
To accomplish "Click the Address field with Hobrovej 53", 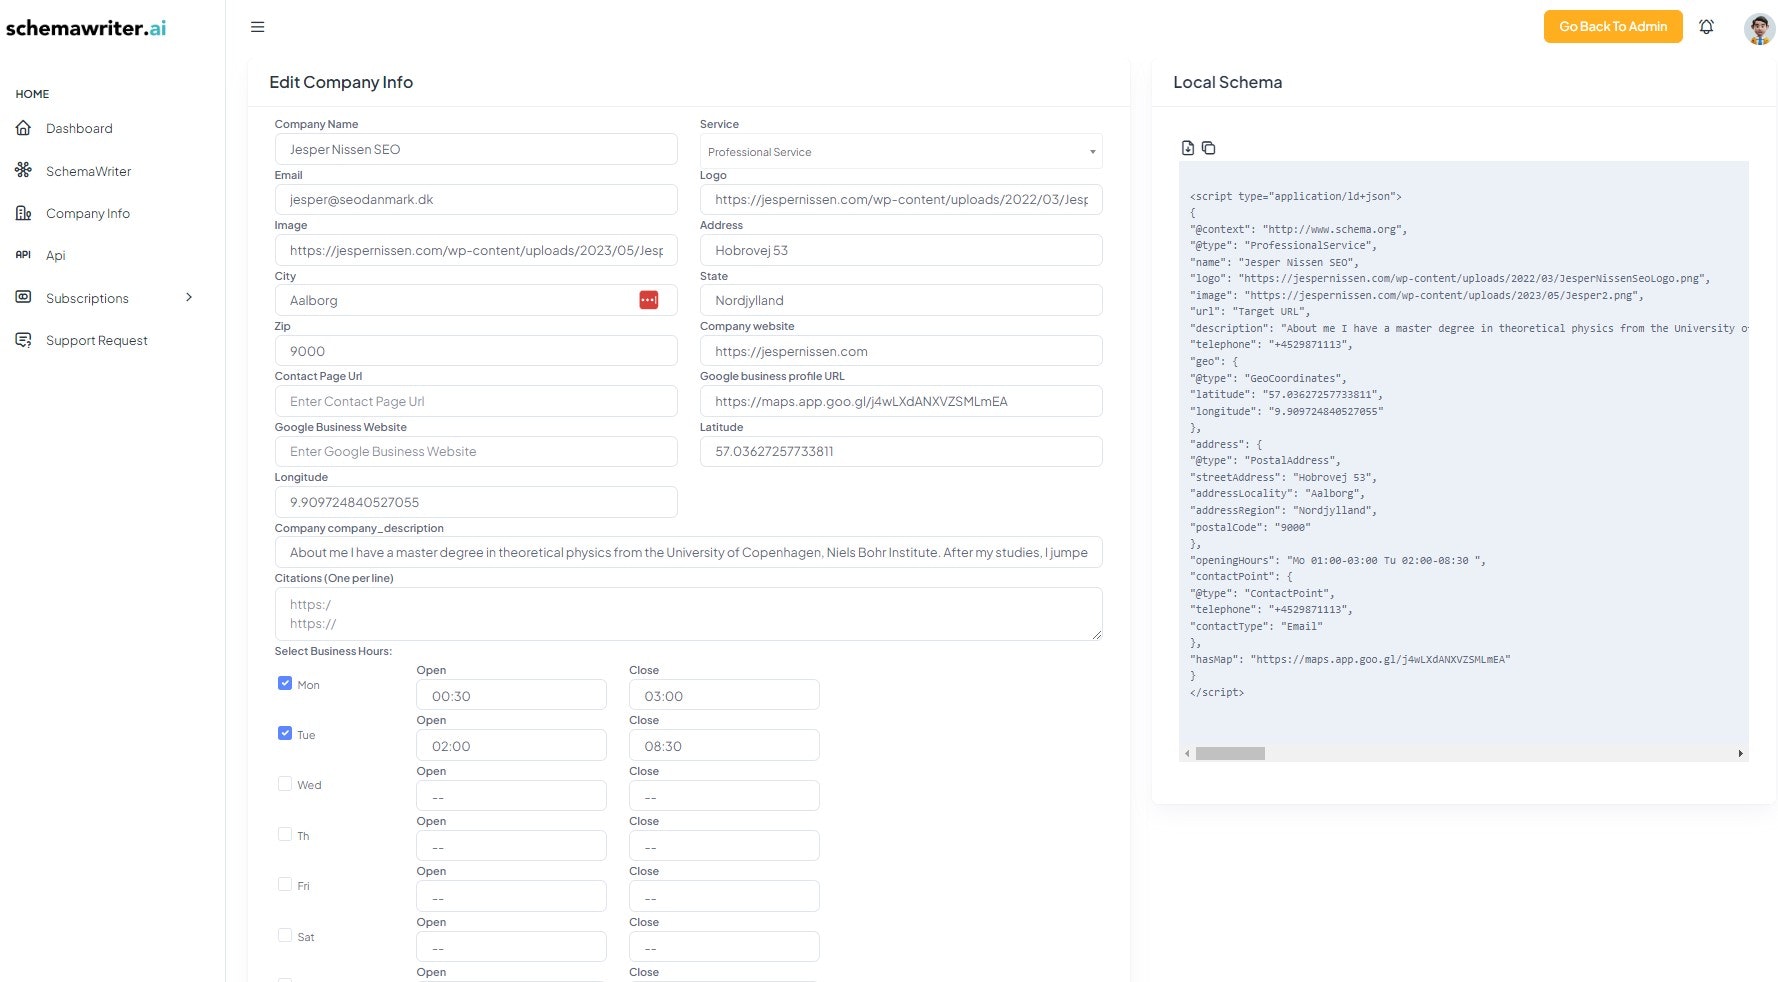I will (901, 250).
